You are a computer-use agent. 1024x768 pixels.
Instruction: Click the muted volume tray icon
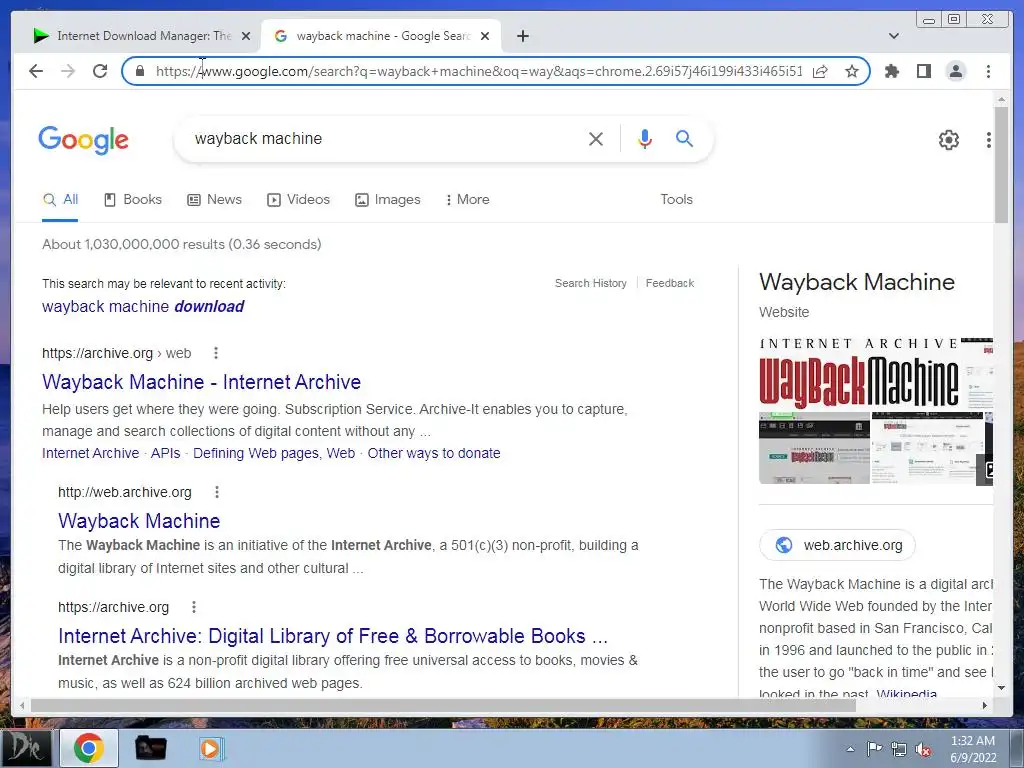923,749
